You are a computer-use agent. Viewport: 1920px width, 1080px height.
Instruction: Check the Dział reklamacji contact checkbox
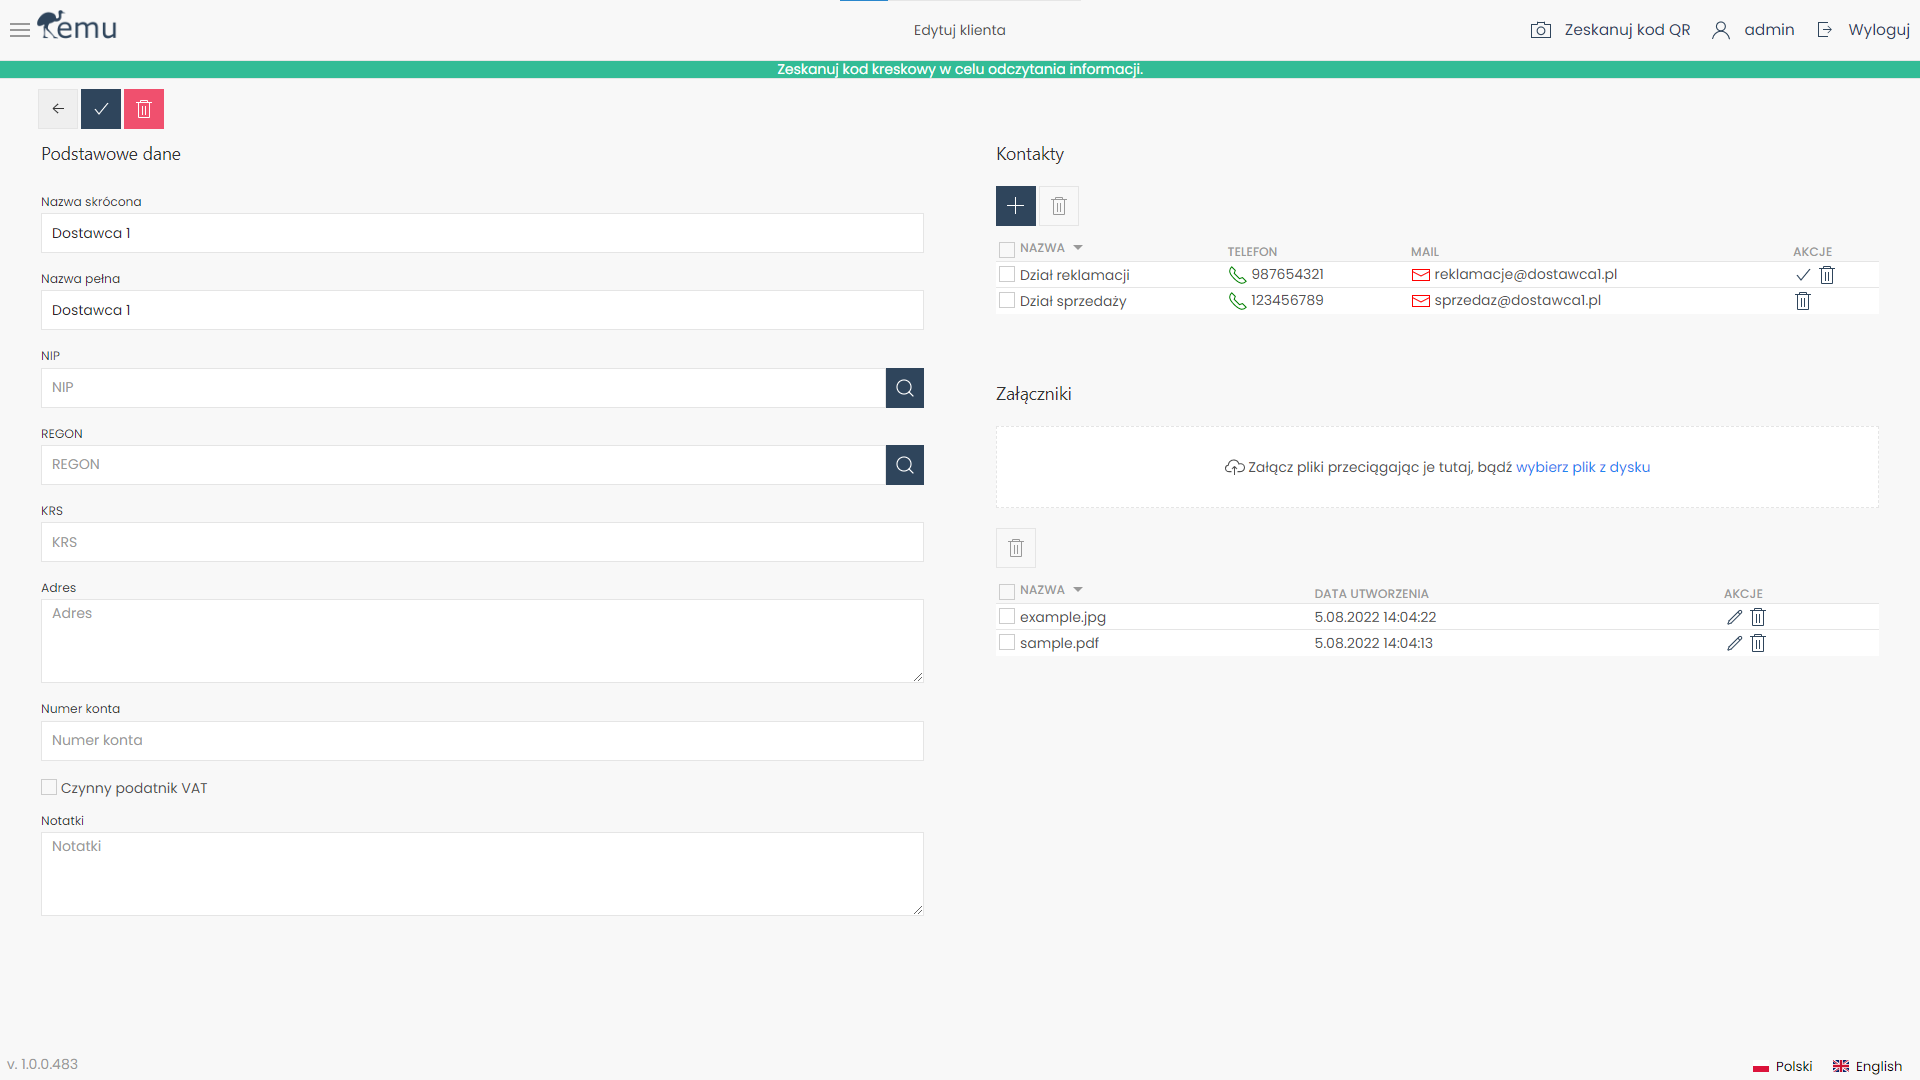click(1007, 275)
